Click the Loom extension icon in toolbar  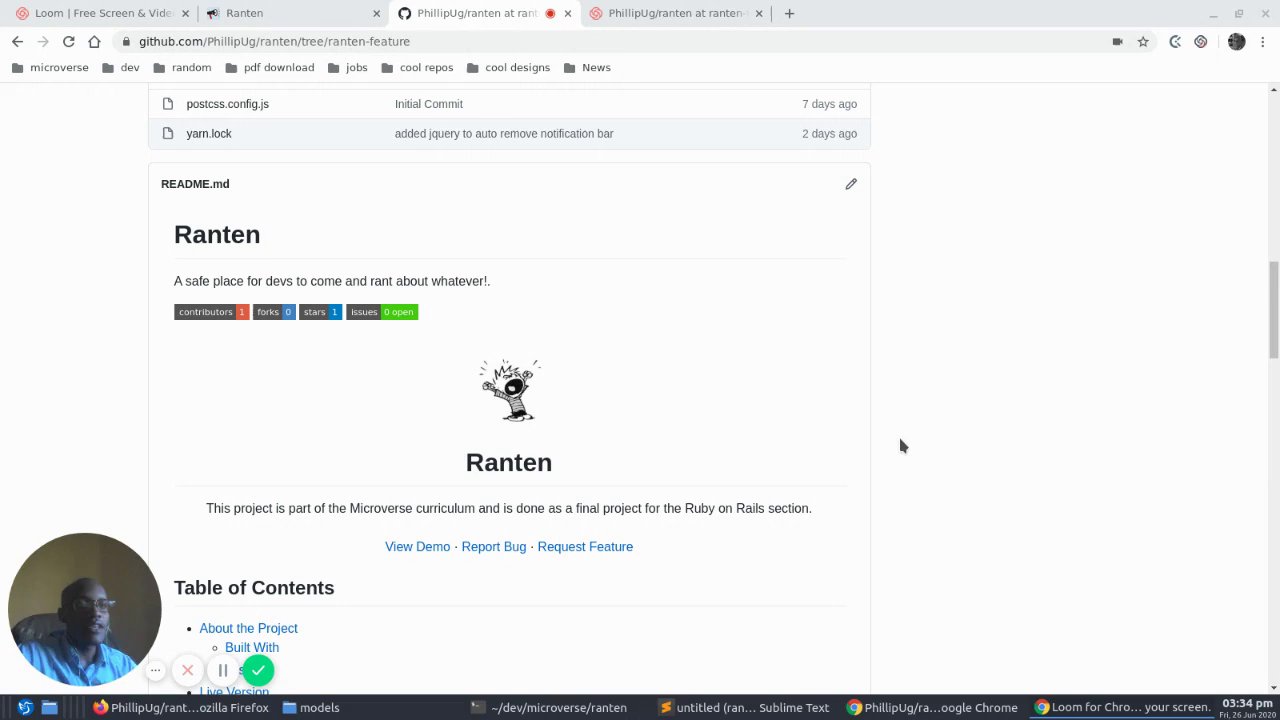click(x=1201, y=41)
